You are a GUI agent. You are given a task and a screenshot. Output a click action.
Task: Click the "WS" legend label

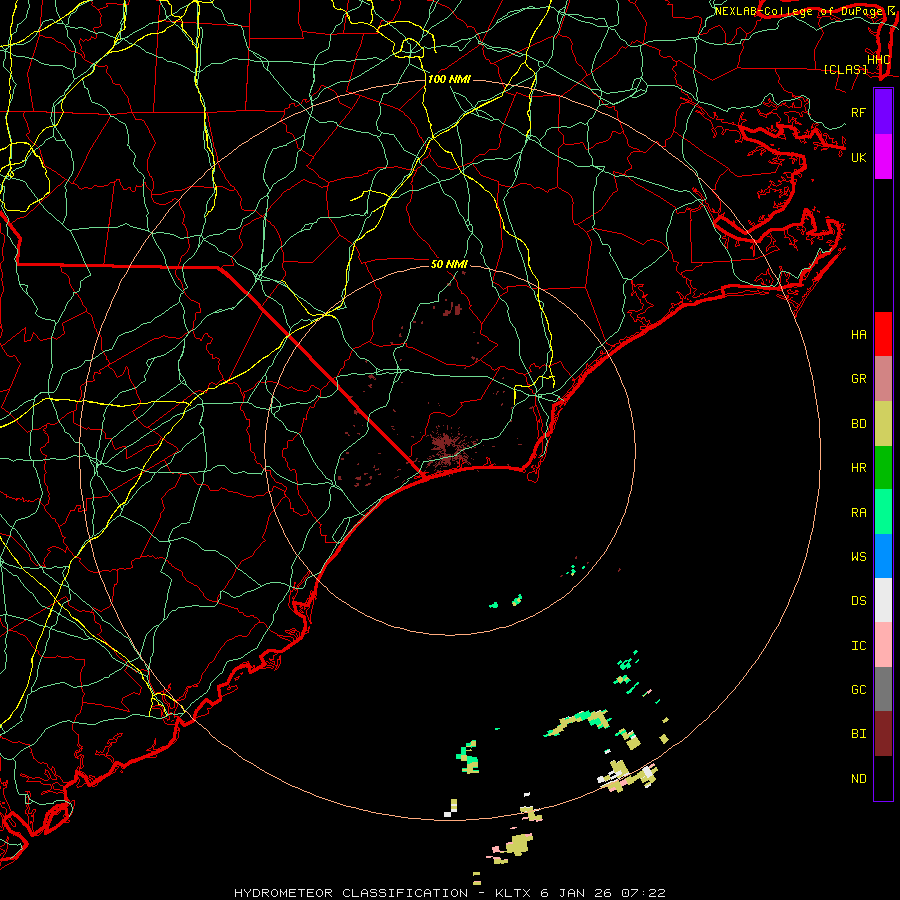click(x=858, y=557)
